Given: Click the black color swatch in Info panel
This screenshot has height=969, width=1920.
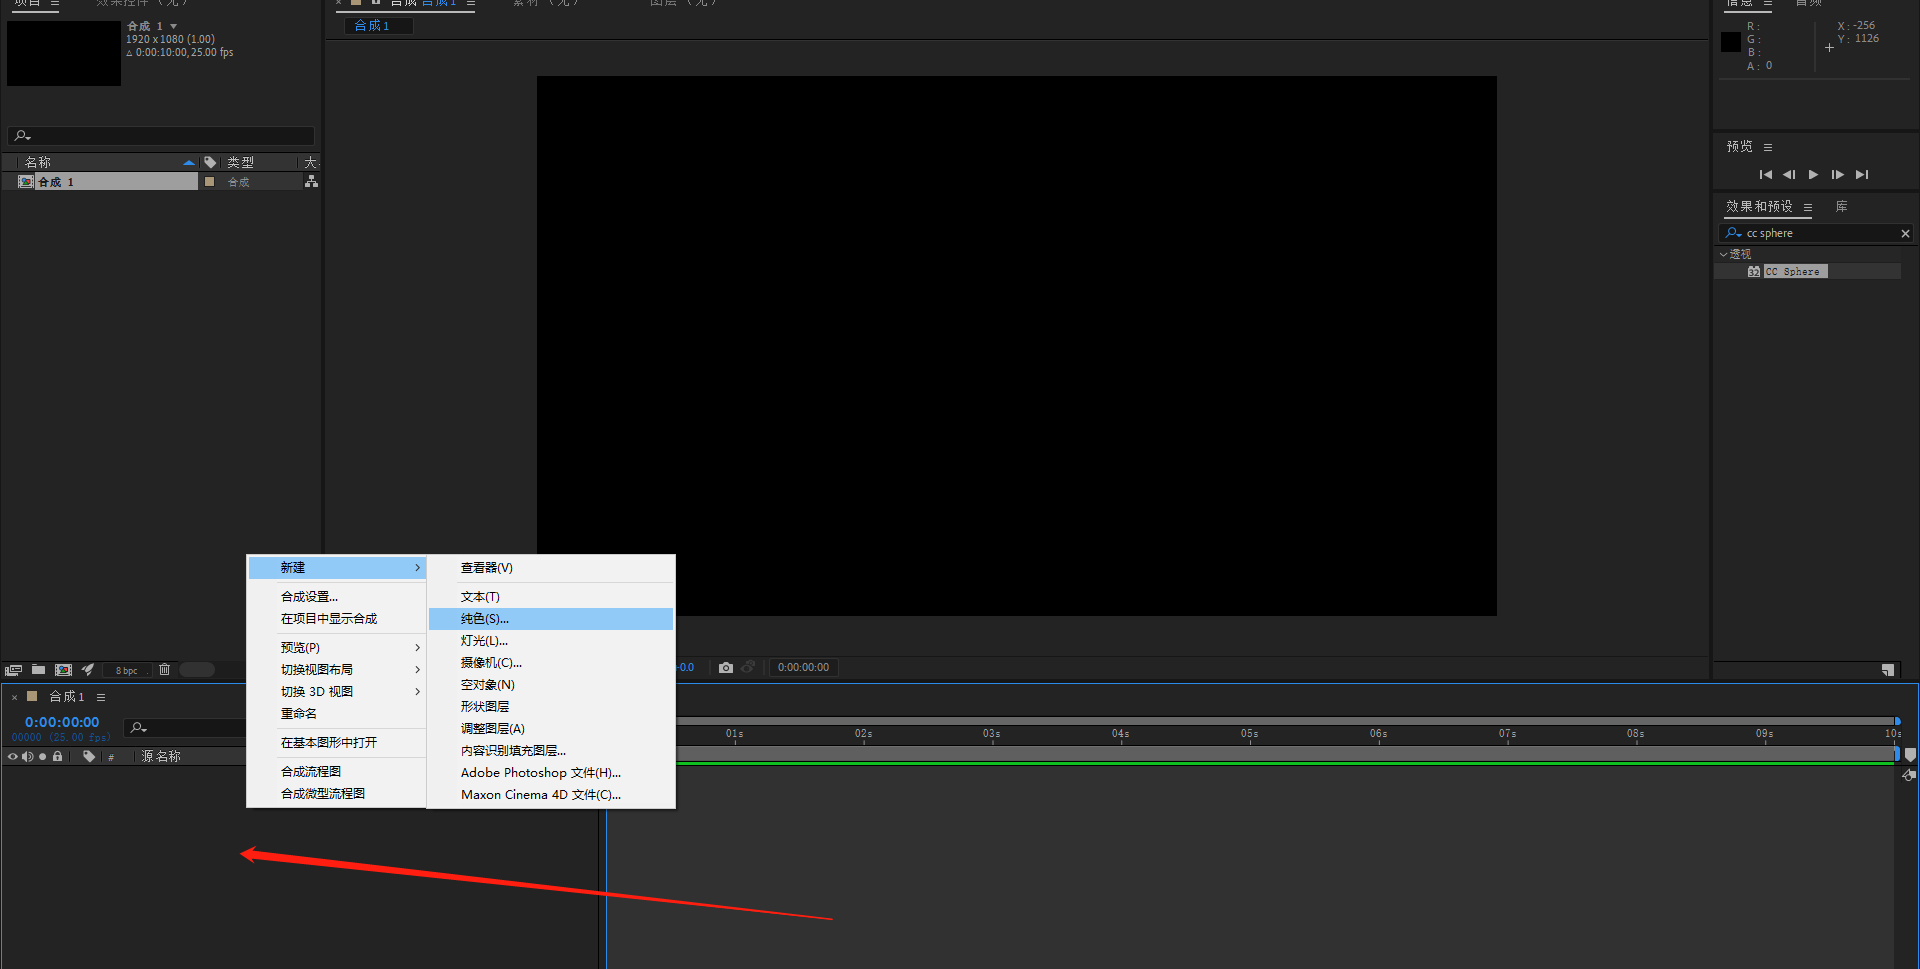Looking at the screenshot, I should coord(1731,42).
